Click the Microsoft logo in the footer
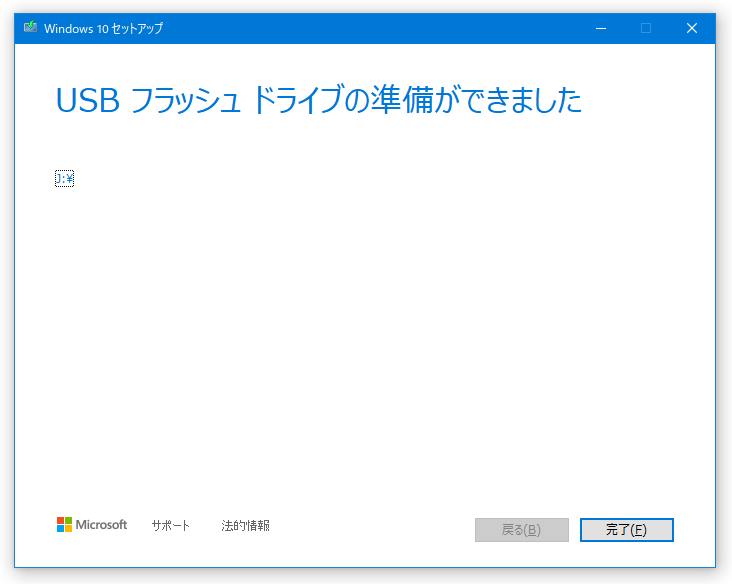The height and width of the screenshot is (584, 732). click(92, 525)
